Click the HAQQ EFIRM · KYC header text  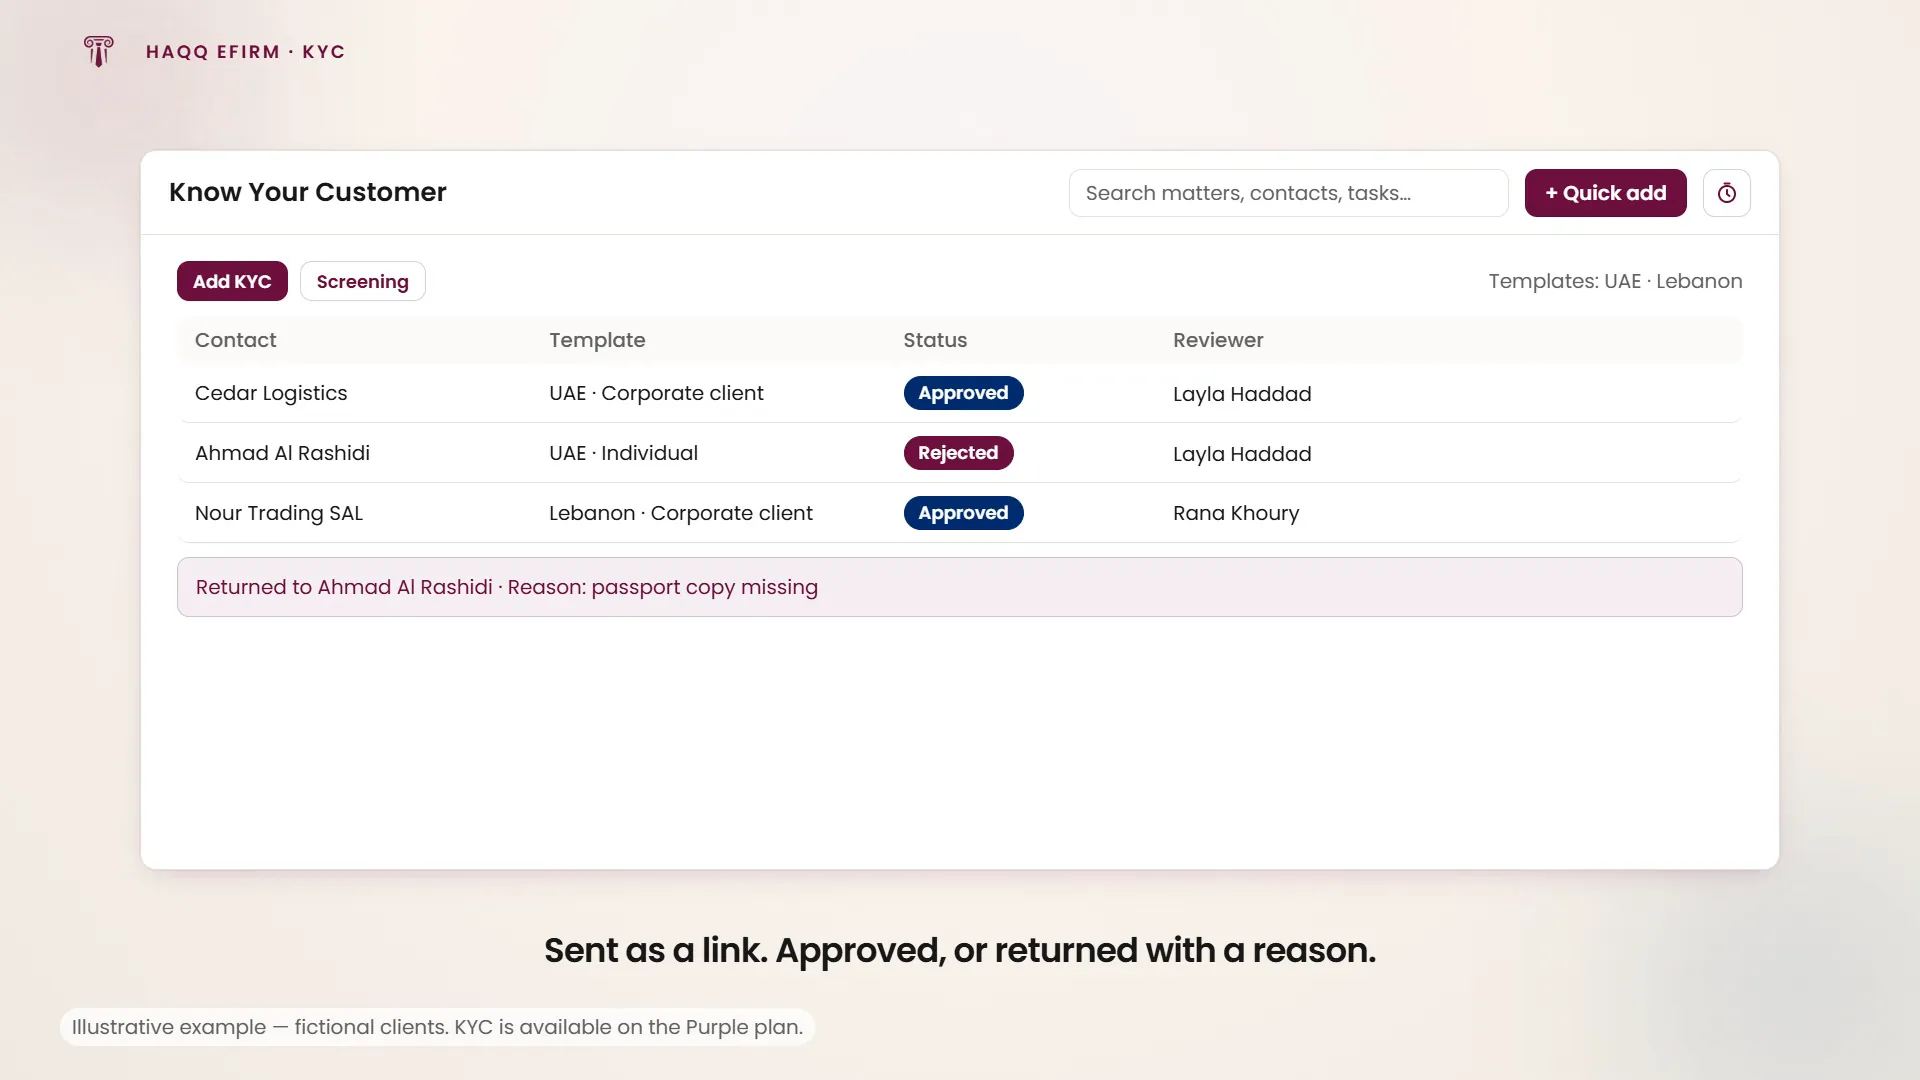coord(245,52)
